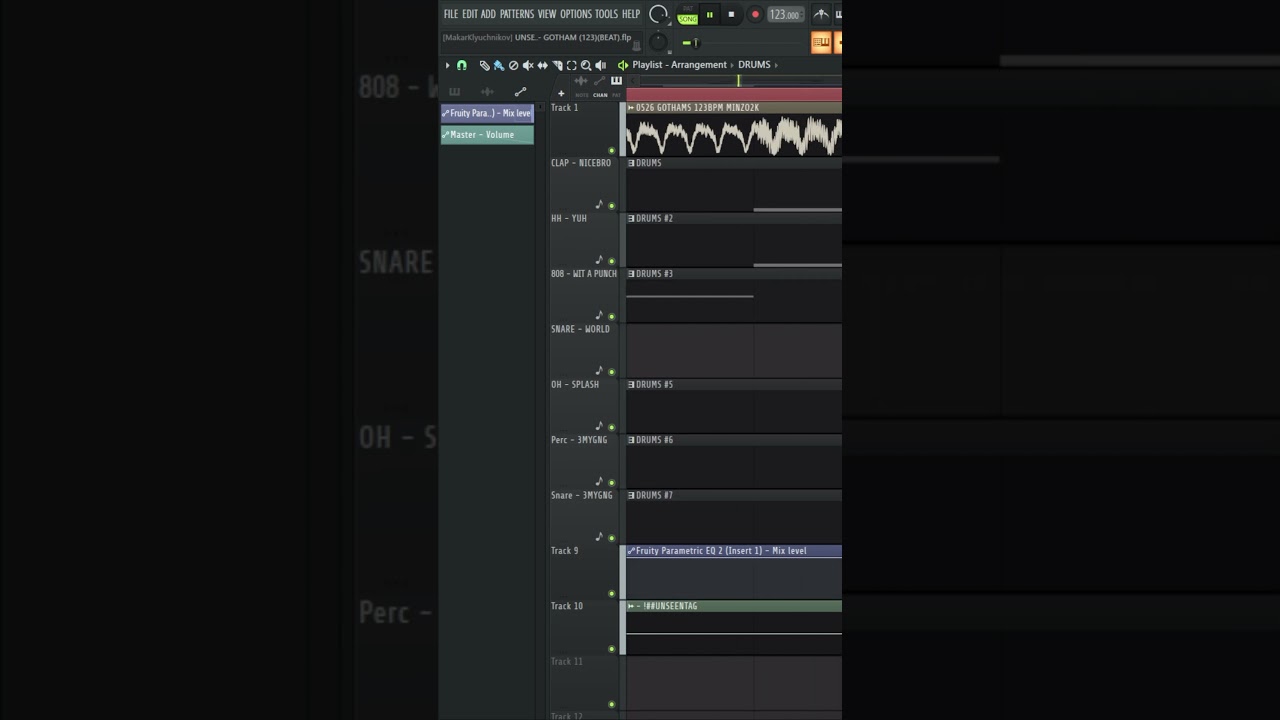Click note icon on HH - YUH track
This screenshot has height=720, width=1280.
pos(599,259)
